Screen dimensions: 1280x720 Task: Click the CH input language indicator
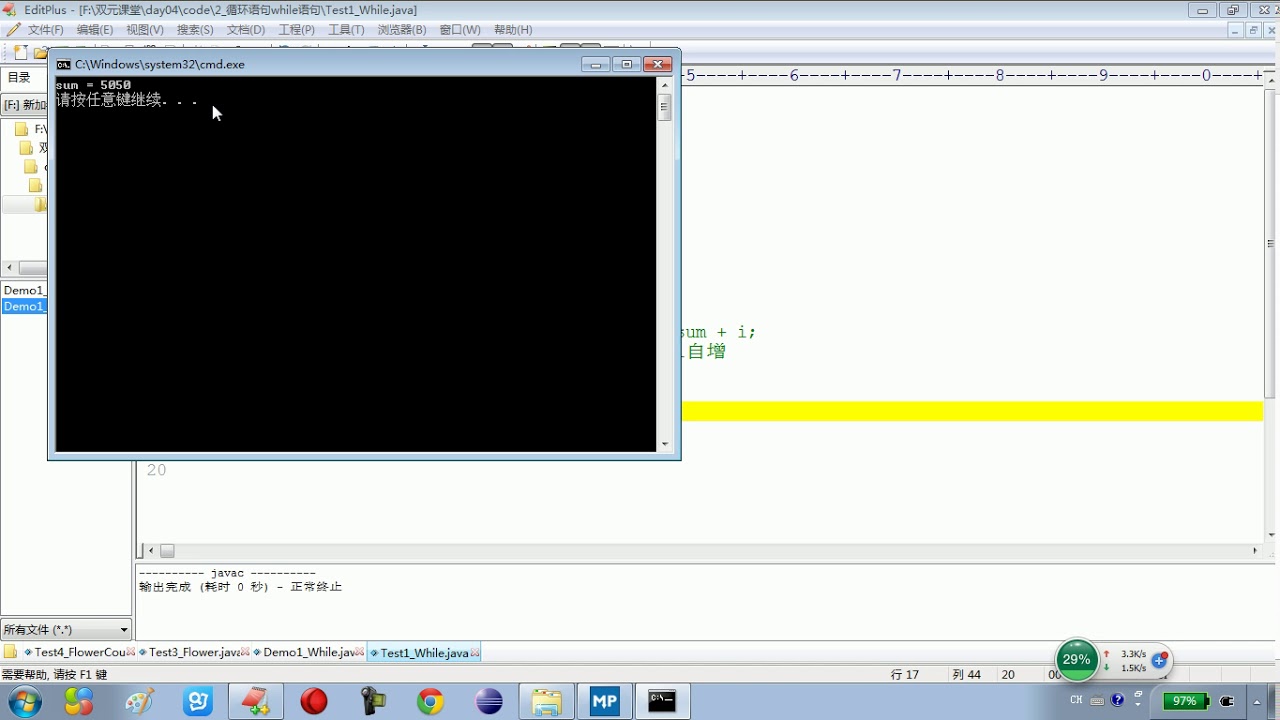click(1076, 700)
